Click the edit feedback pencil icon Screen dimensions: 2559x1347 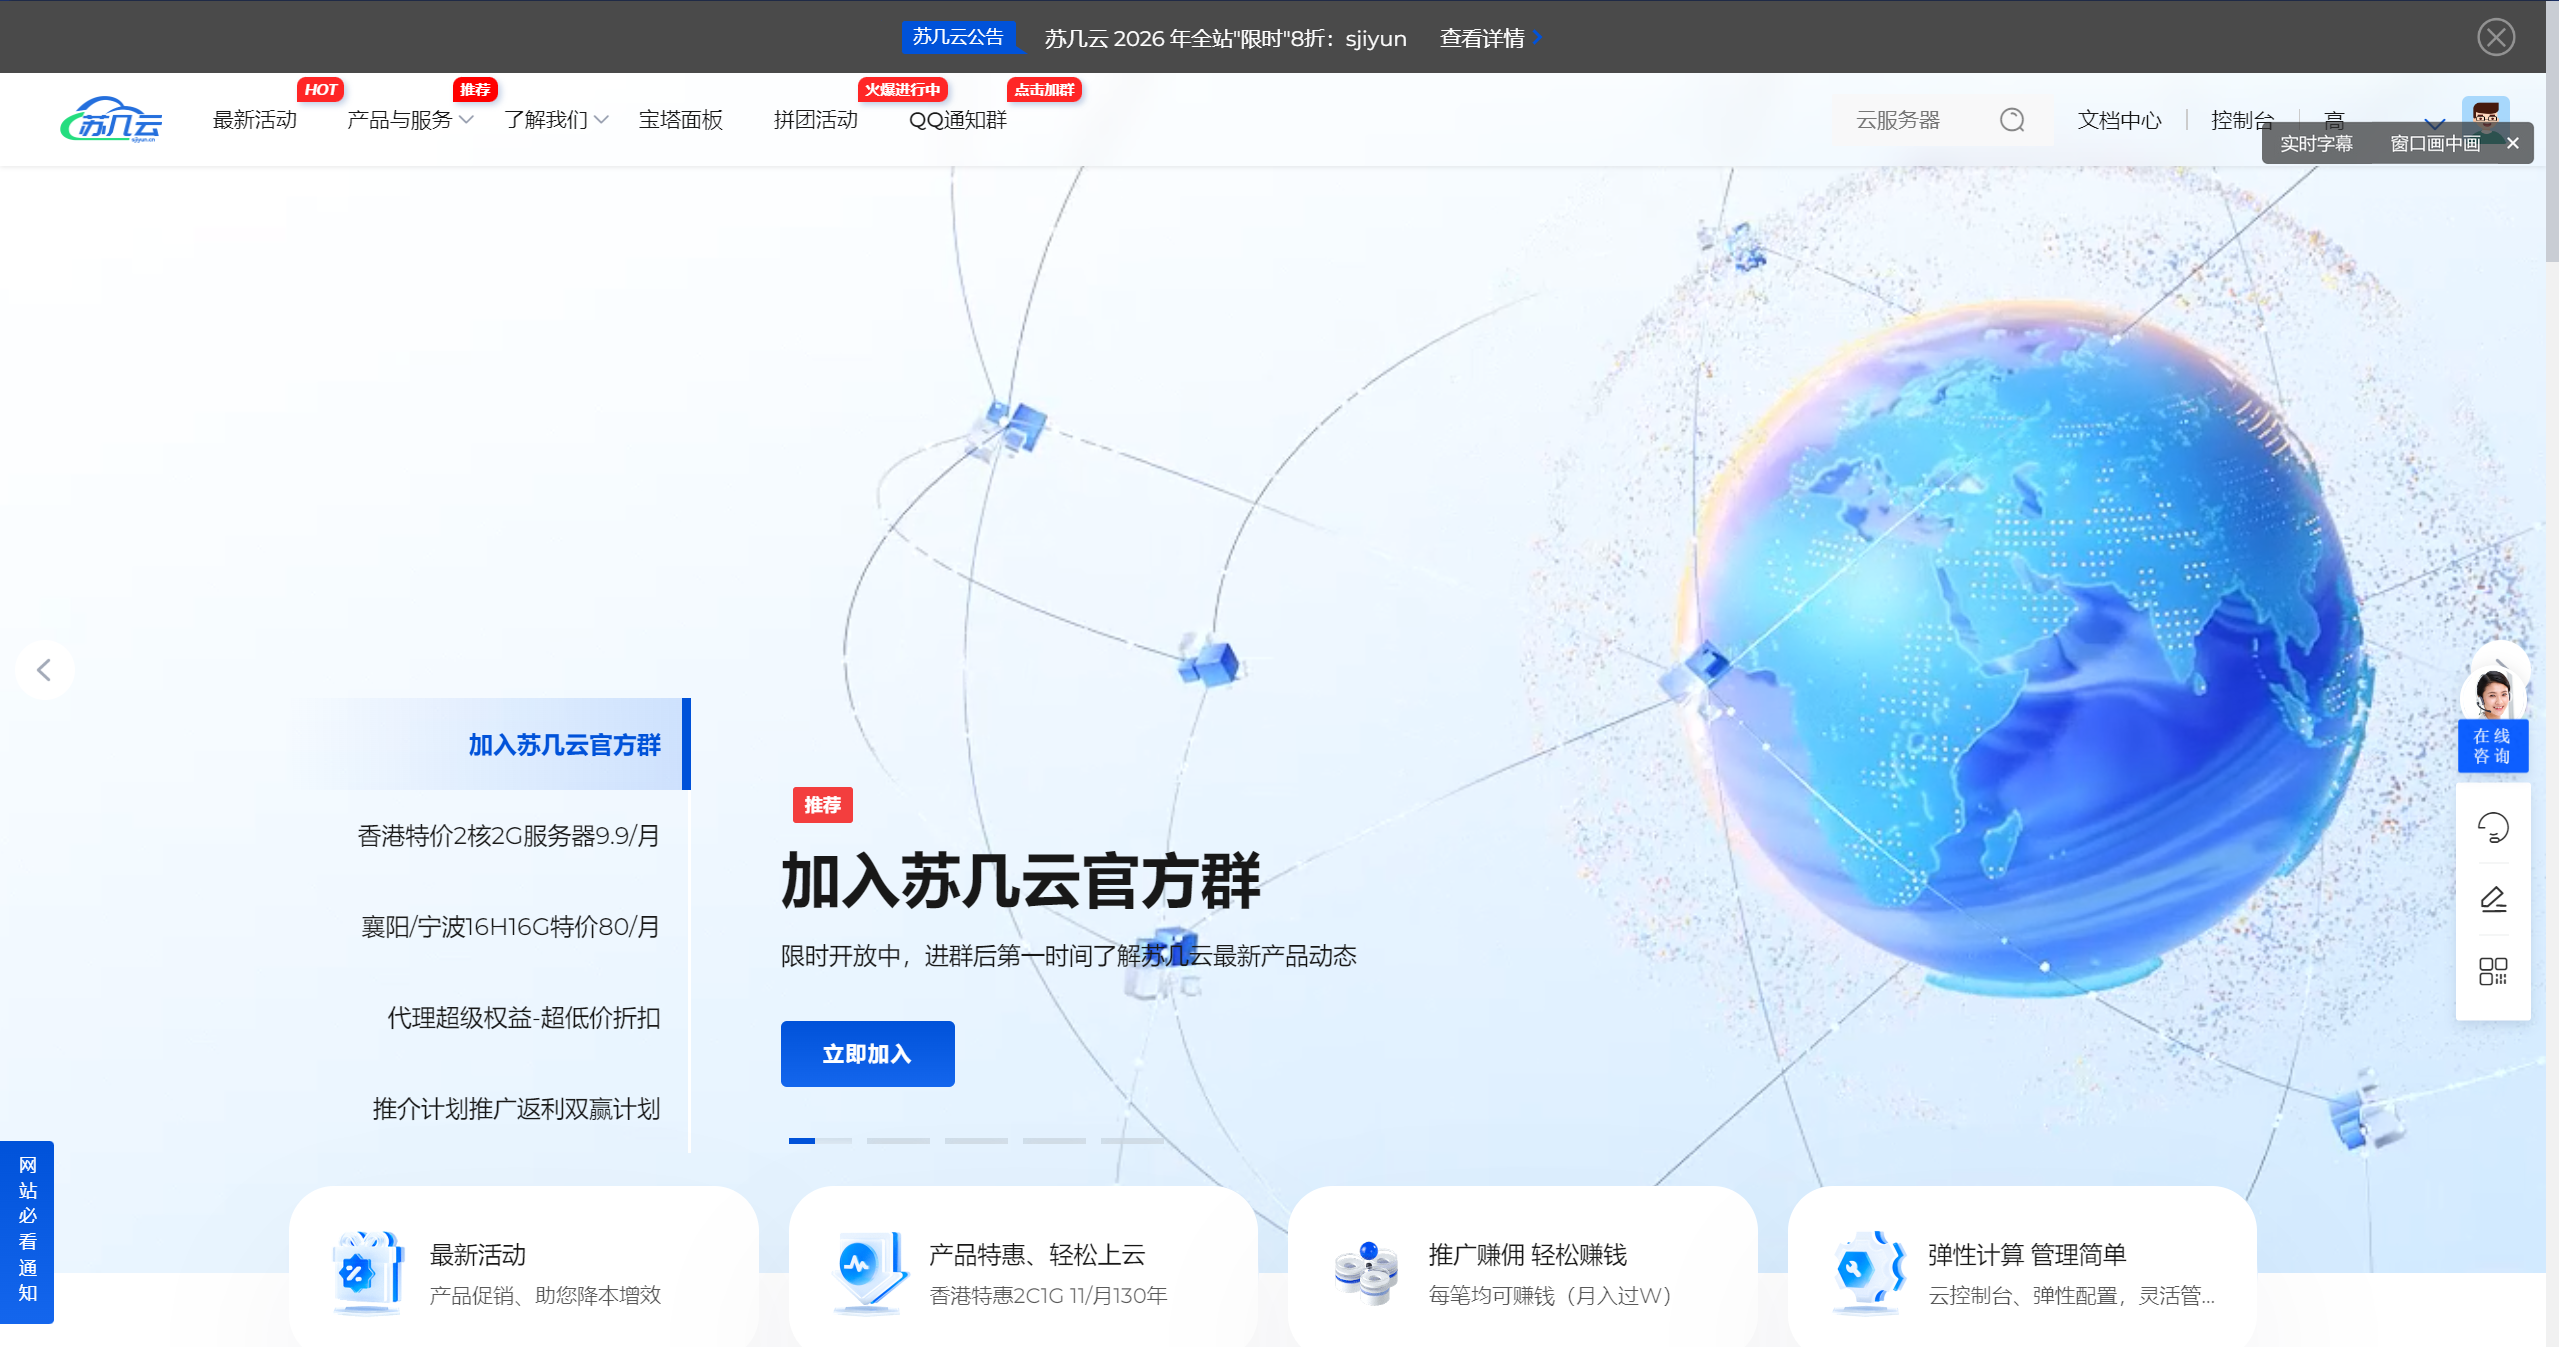[x=2492, y=900]
